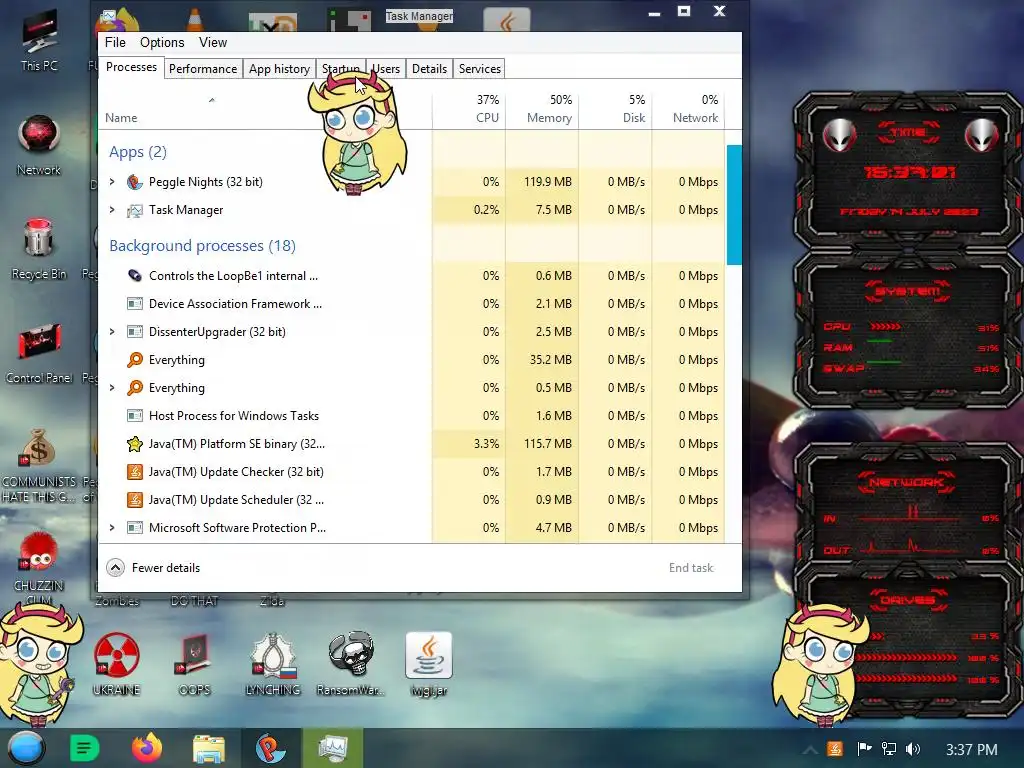Switch to the App history tab
Viewport: 1024px width, 768px height.
pos(280,69)
